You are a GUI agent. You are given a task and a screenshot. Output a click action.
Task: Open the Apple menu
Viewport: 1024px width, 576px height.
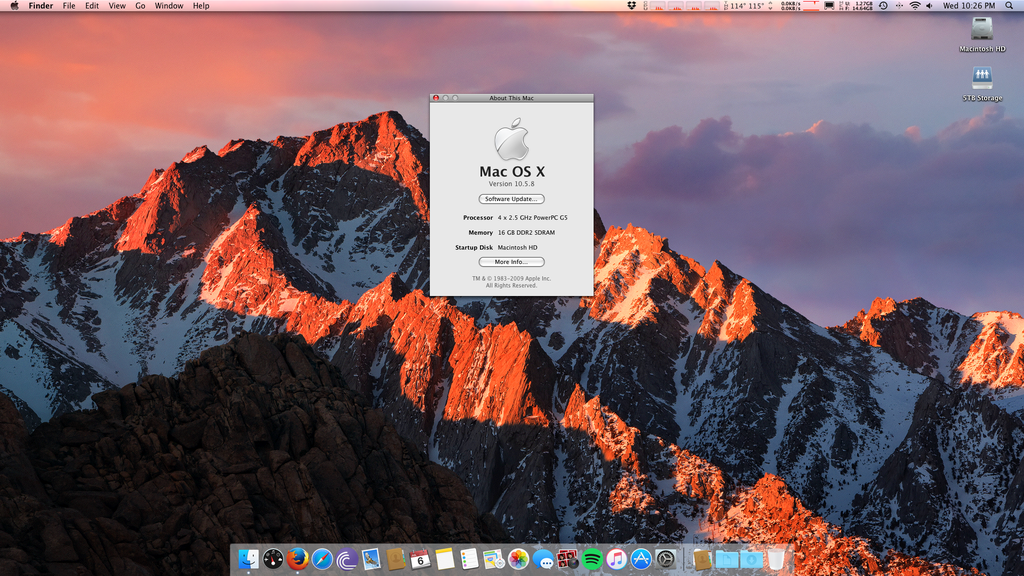tap(14, 6)
